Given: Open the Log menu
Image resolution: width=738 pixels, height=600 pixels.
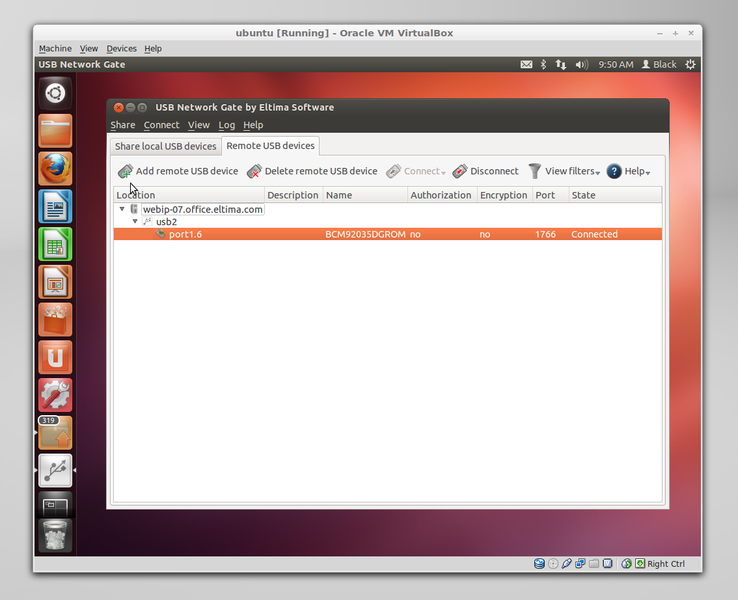Looking at the screenshot, I should tap(226, 125).
